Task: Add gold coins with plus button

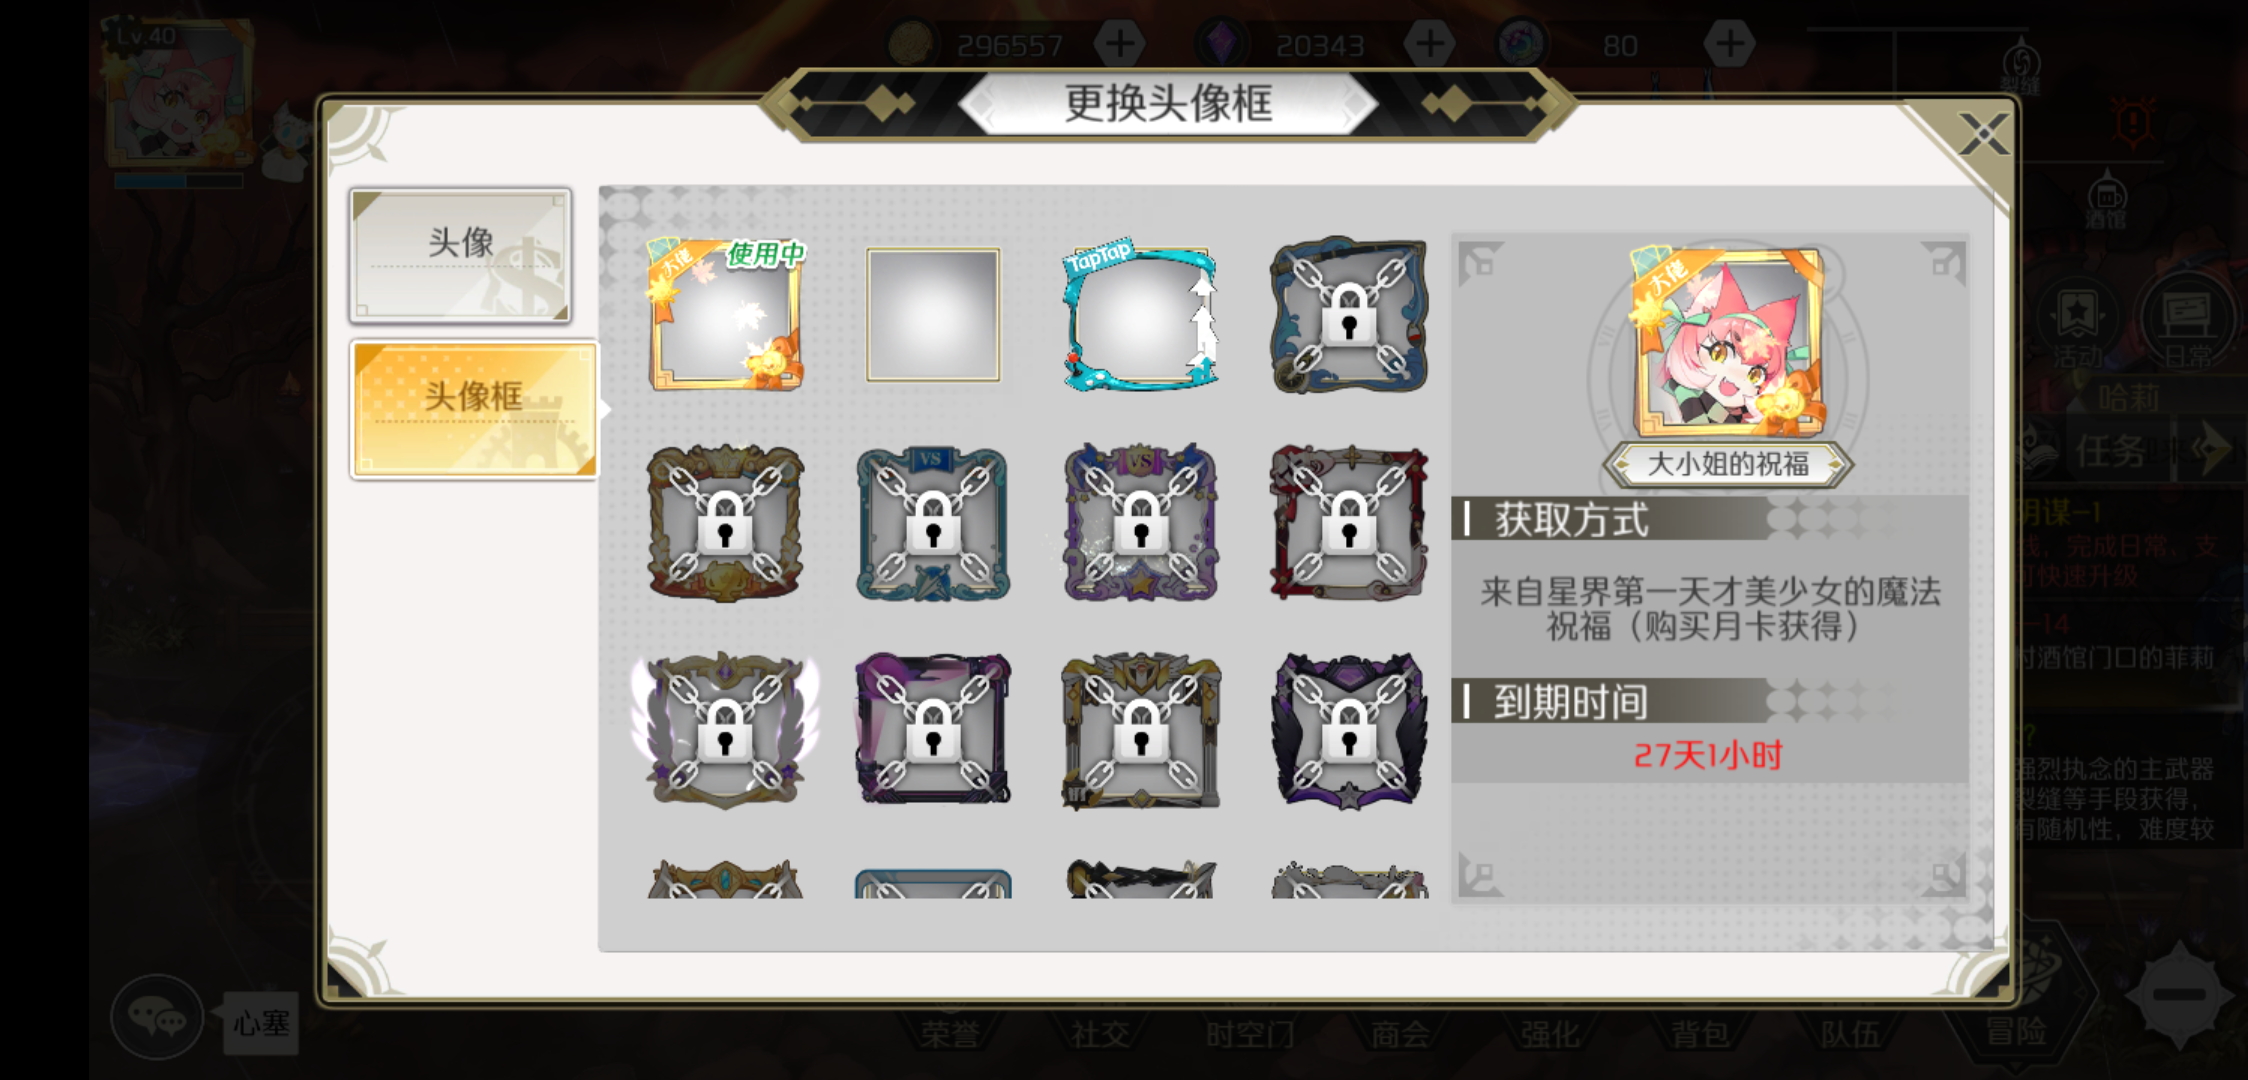Action: (x=1120, y=44)
